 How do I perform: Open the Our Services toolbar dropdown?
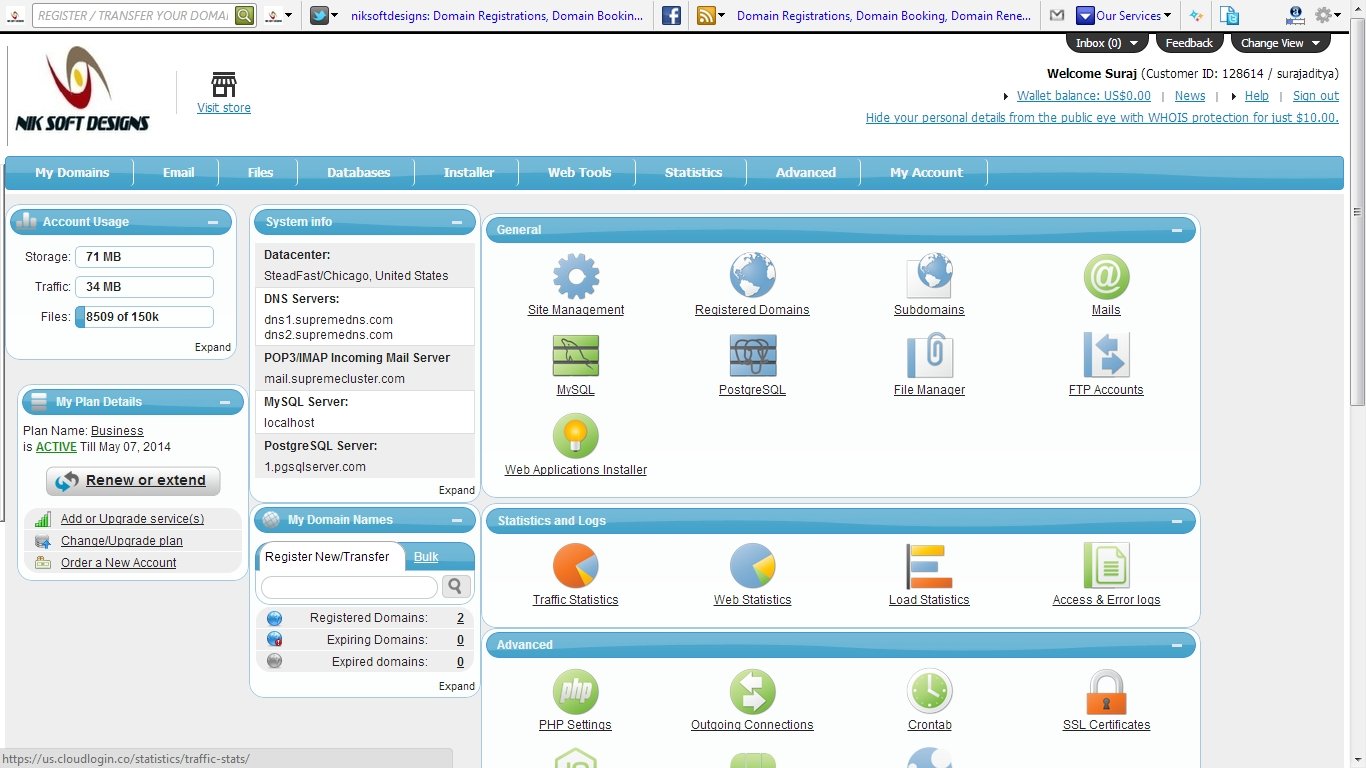coord(1124,15)
